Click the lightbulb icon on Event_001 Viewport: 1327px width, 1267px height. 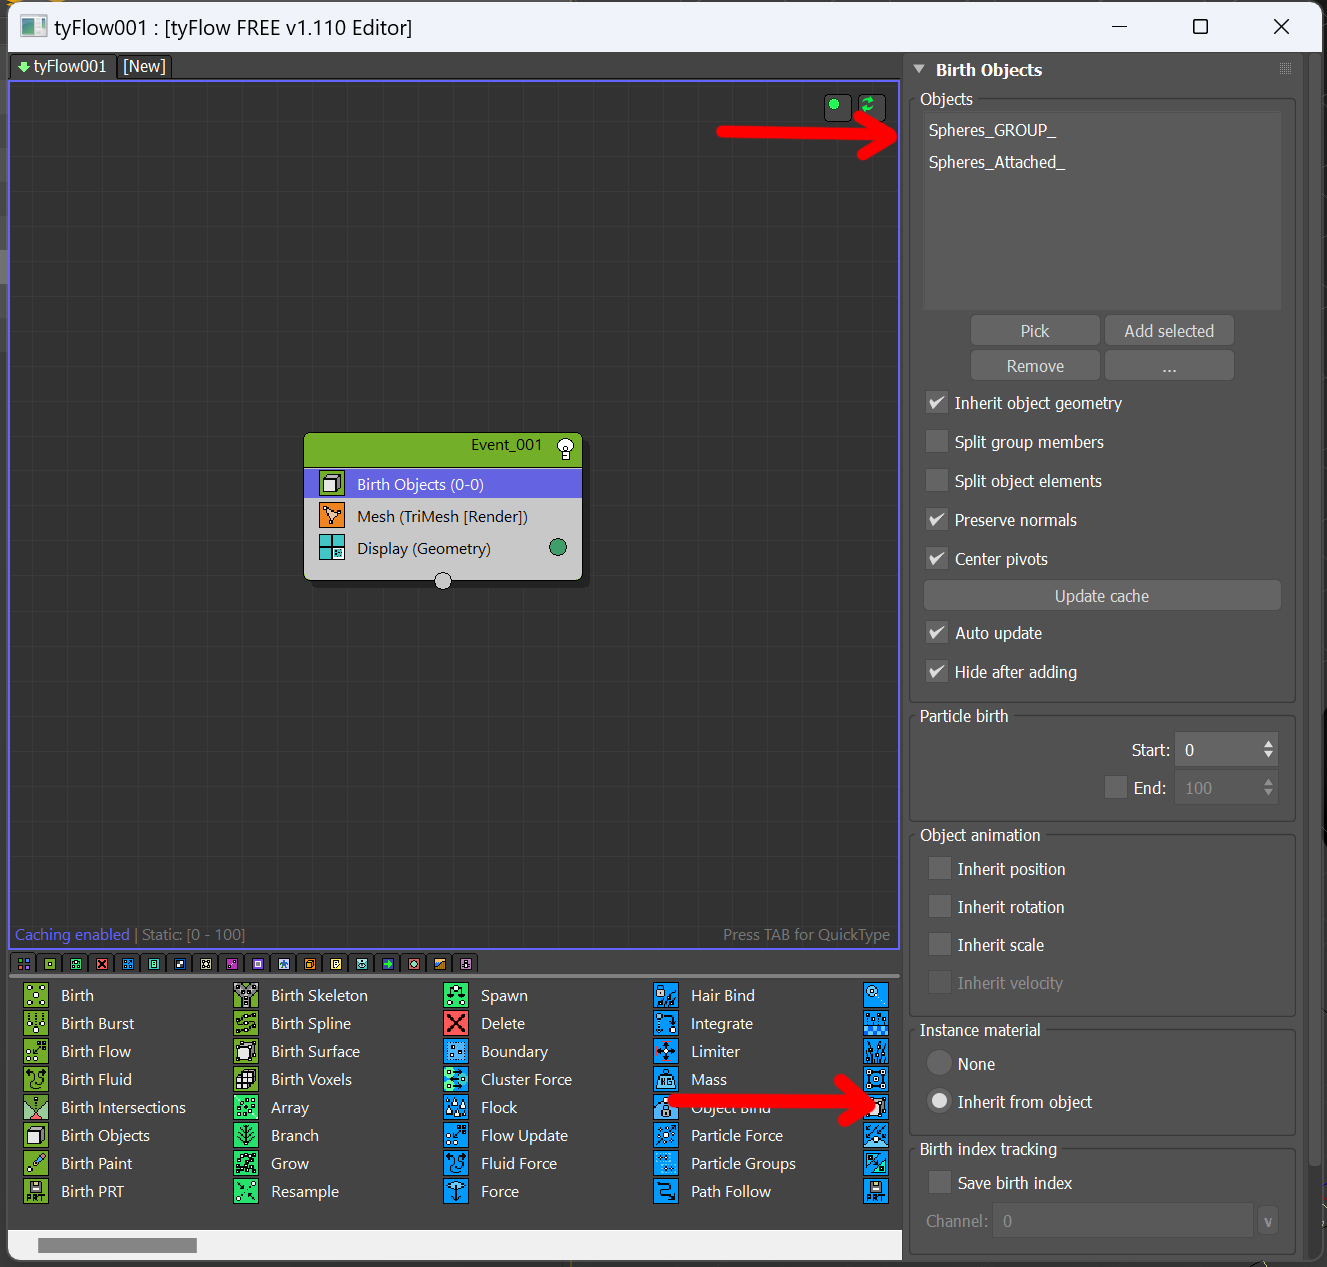click(565, 447)
